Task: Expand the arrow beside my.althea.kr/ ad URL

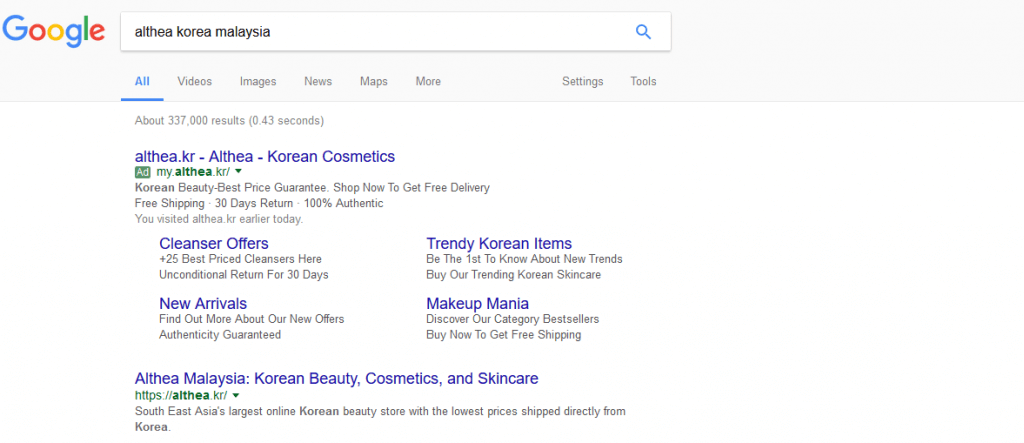Action: (x=238, y=172)
